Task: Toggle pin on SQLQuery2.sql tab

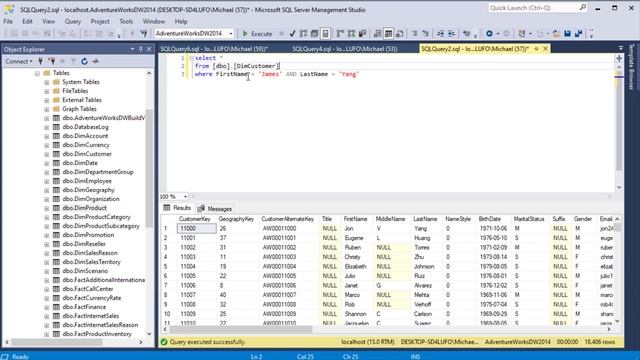Action: [536, 49]
